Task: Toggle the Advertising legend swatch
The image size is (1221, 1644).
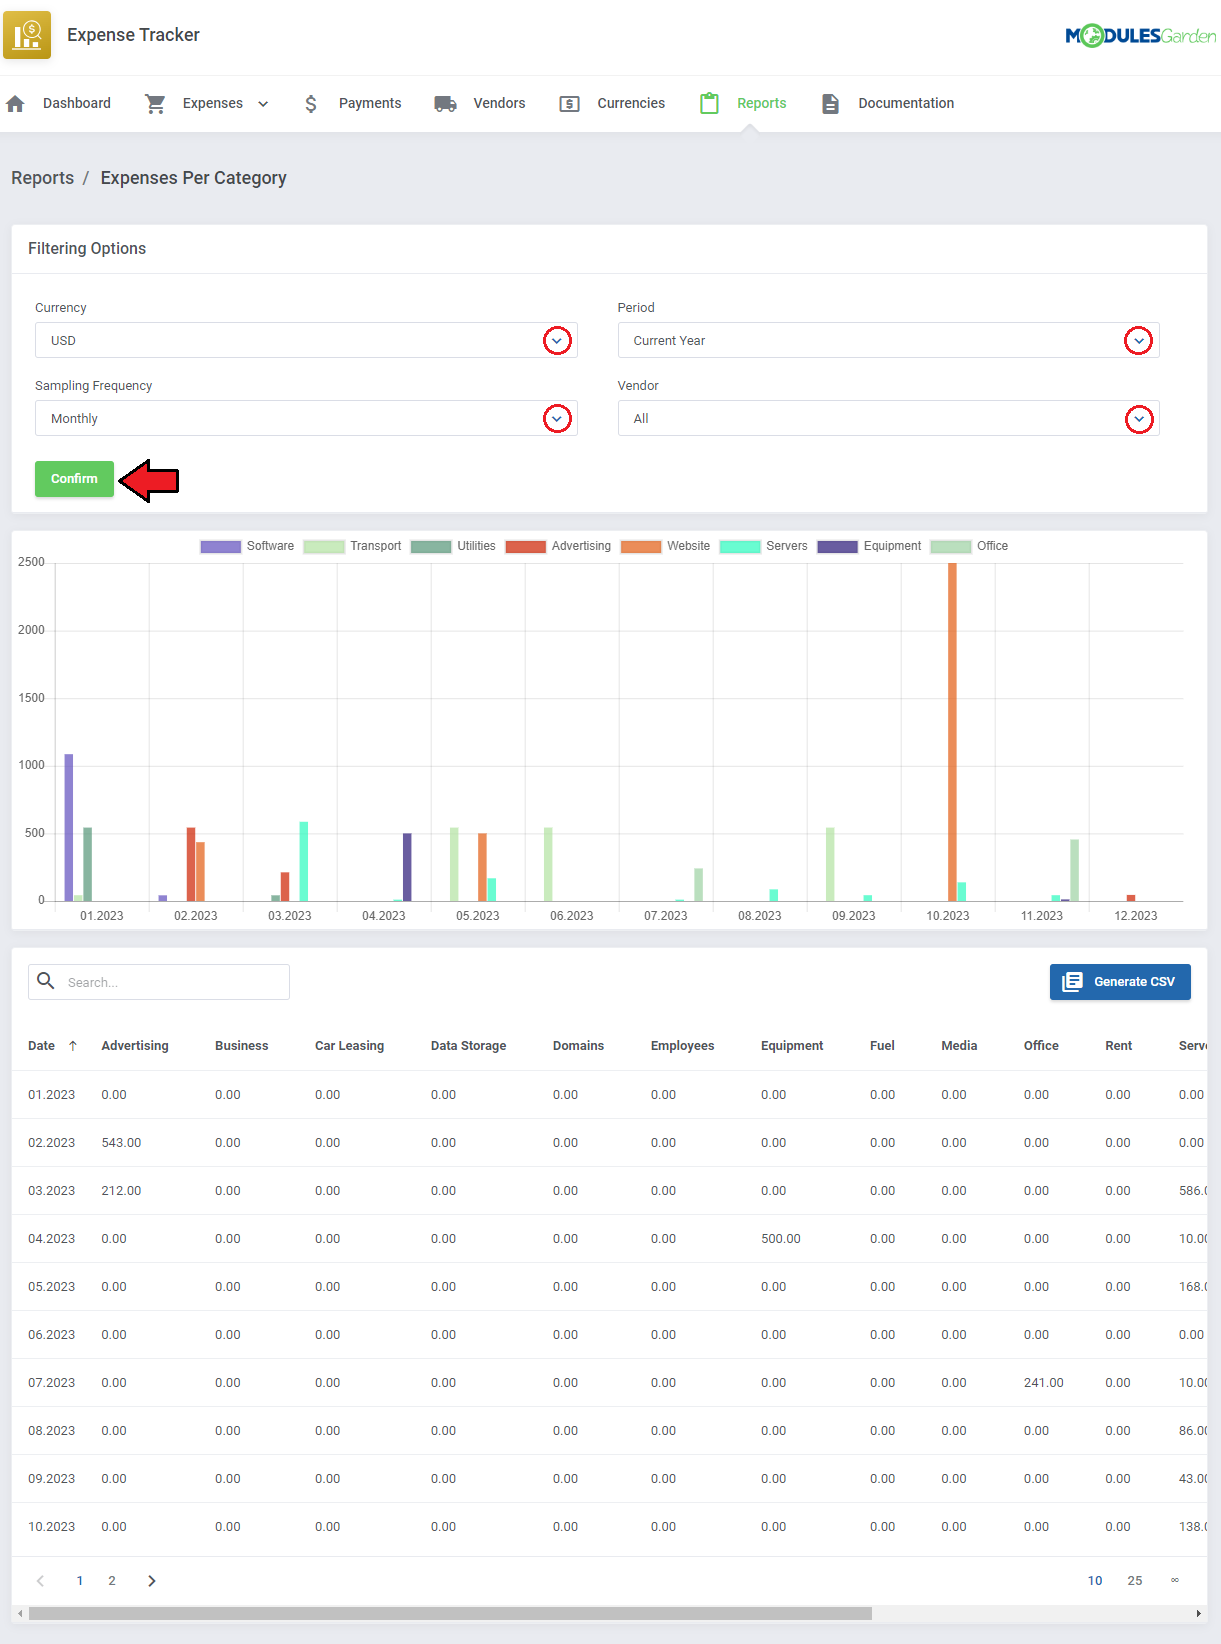Action: (x=526, y=546)
